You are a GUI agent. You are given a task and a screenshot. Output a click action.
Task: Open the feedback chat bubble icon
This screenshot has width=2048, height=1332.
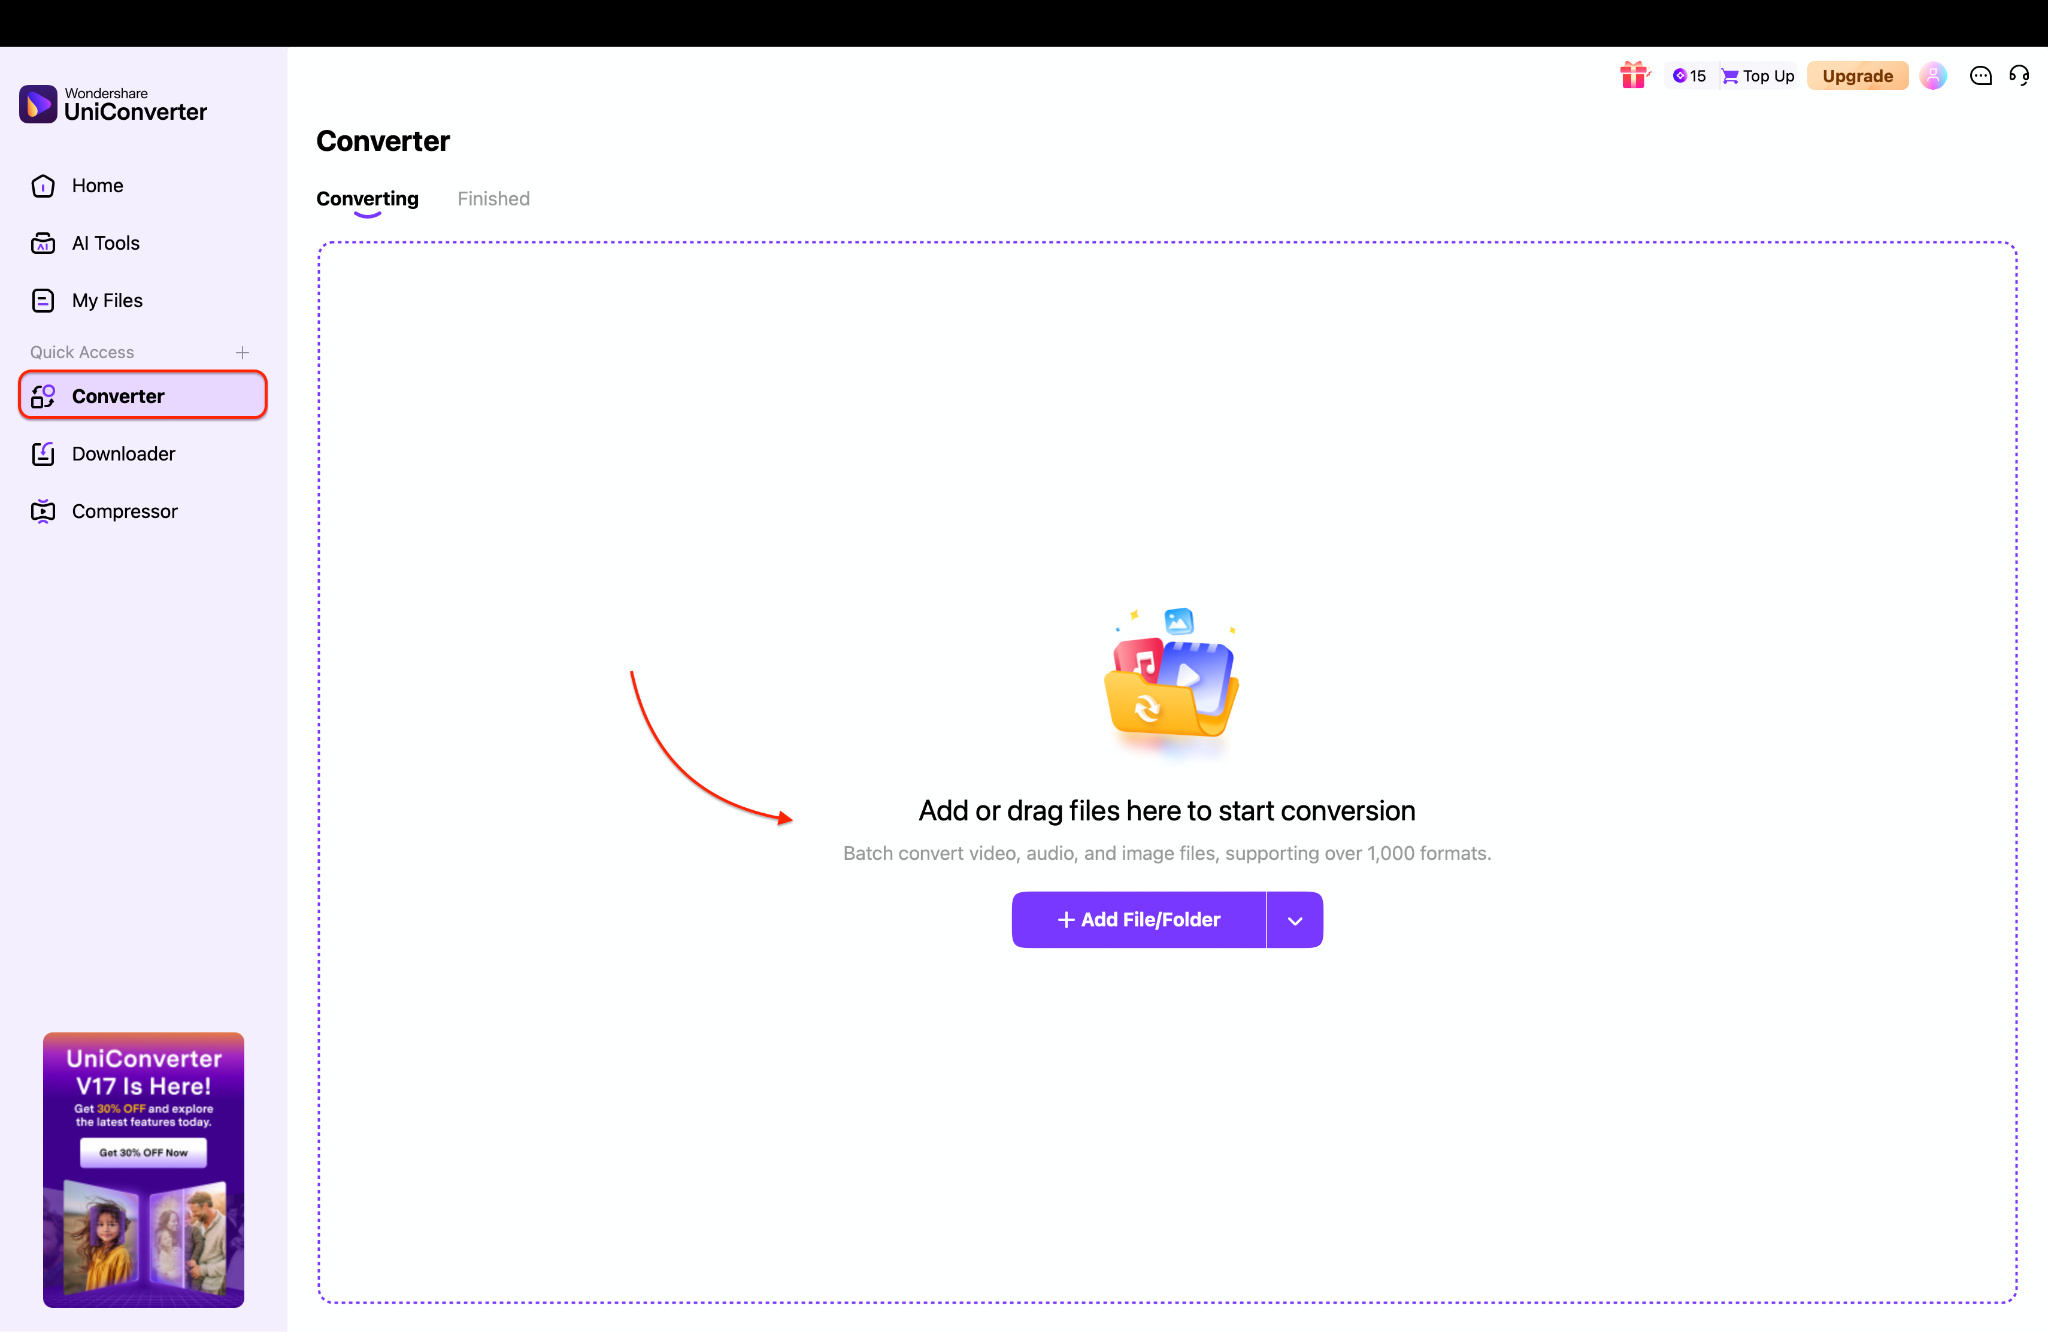1980,75
